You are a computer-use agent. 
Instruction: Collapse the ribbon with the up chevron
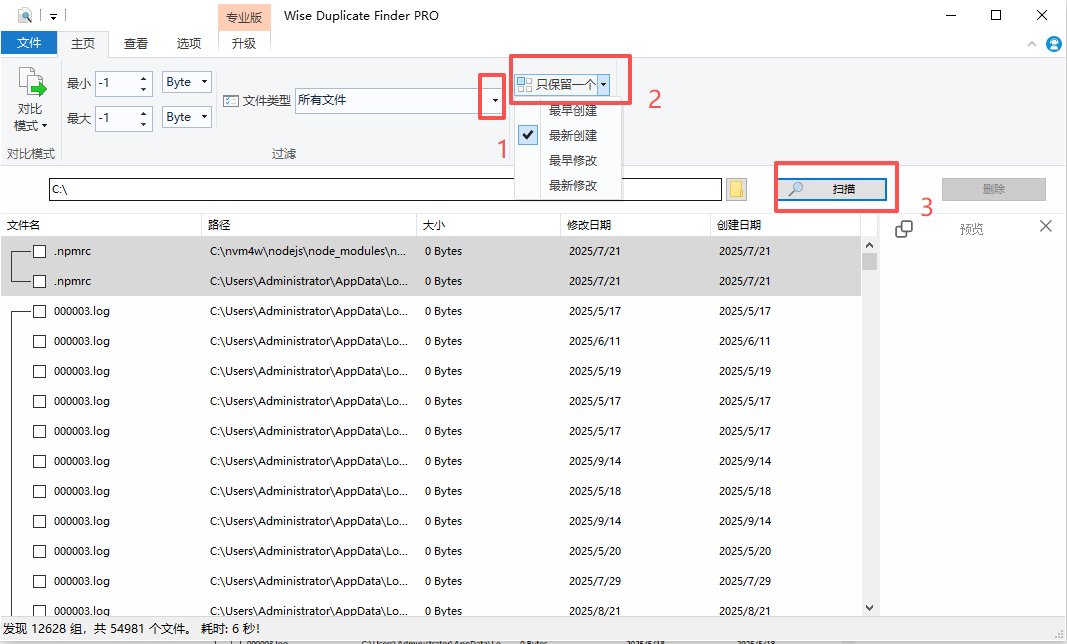(1032, 44)
